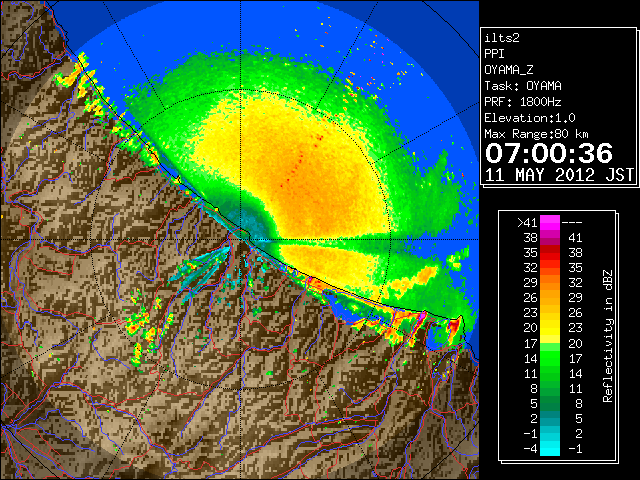Click the "Max Range:80 km" text

(x=536, y=134)
